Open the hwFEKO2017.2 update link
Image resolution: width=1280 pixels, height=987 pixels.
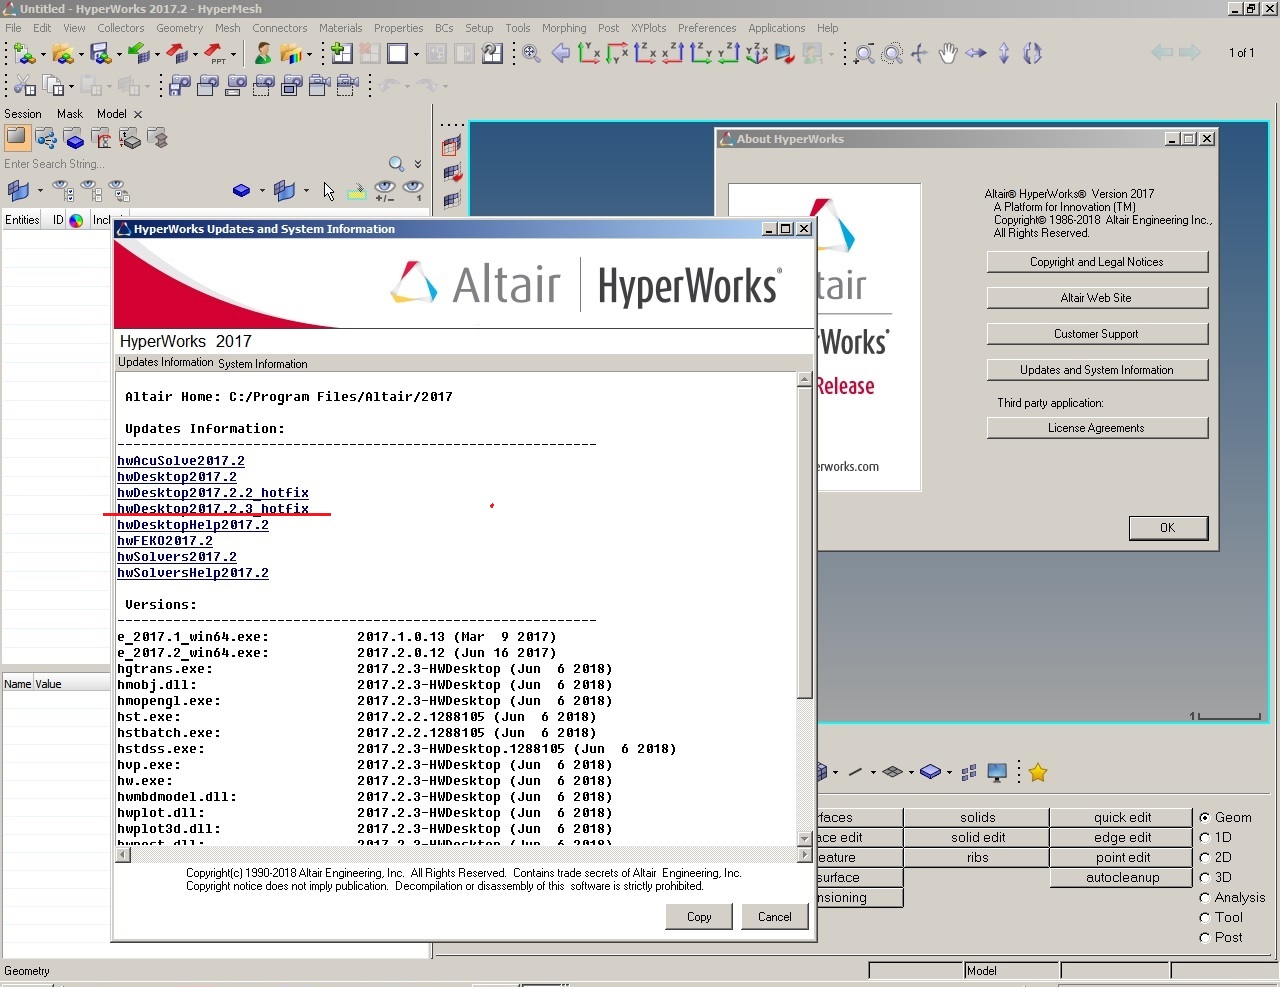pos(165,541)
